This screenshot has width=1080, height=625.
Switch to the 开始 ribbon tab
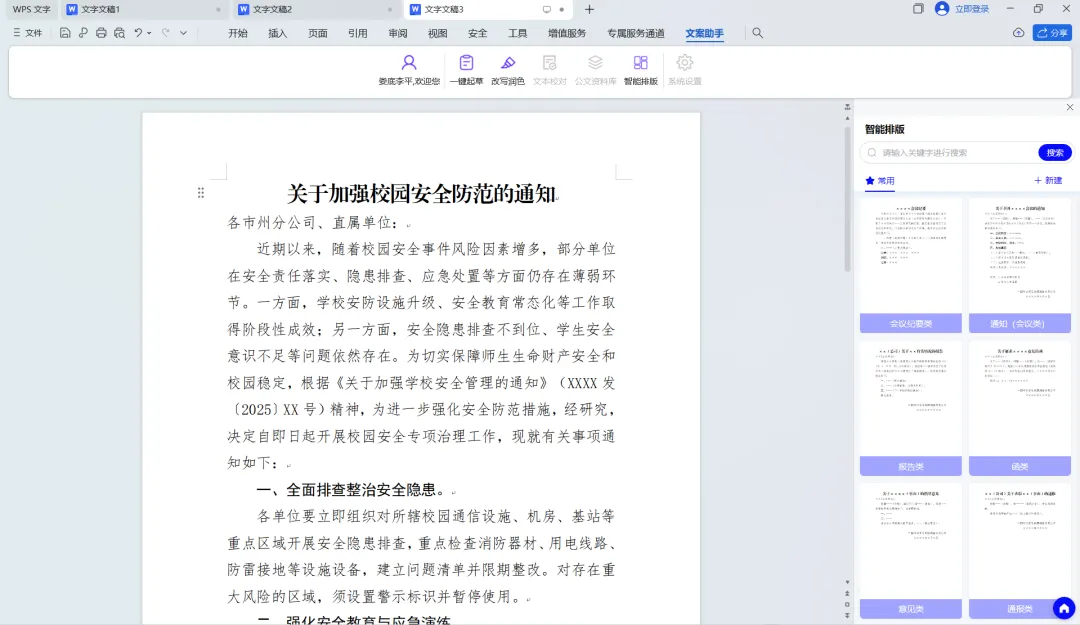[238, 33]
